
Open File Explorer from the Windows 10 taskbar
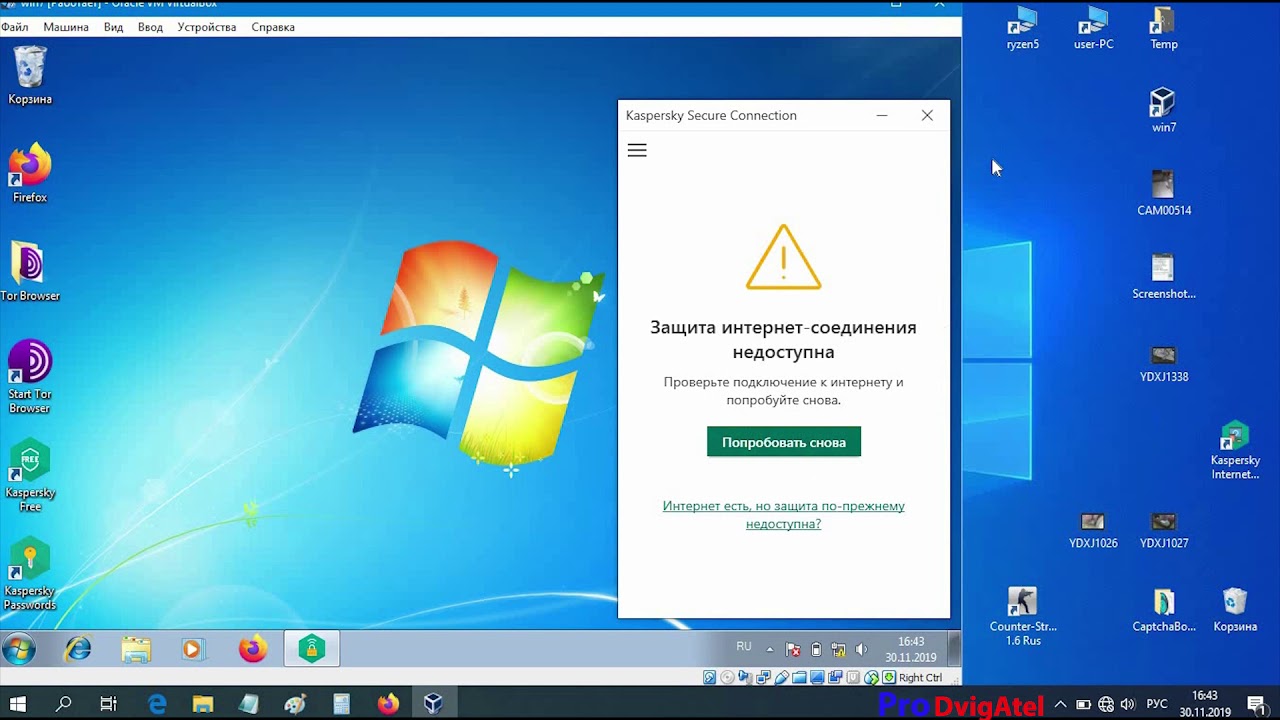(203, 704)
